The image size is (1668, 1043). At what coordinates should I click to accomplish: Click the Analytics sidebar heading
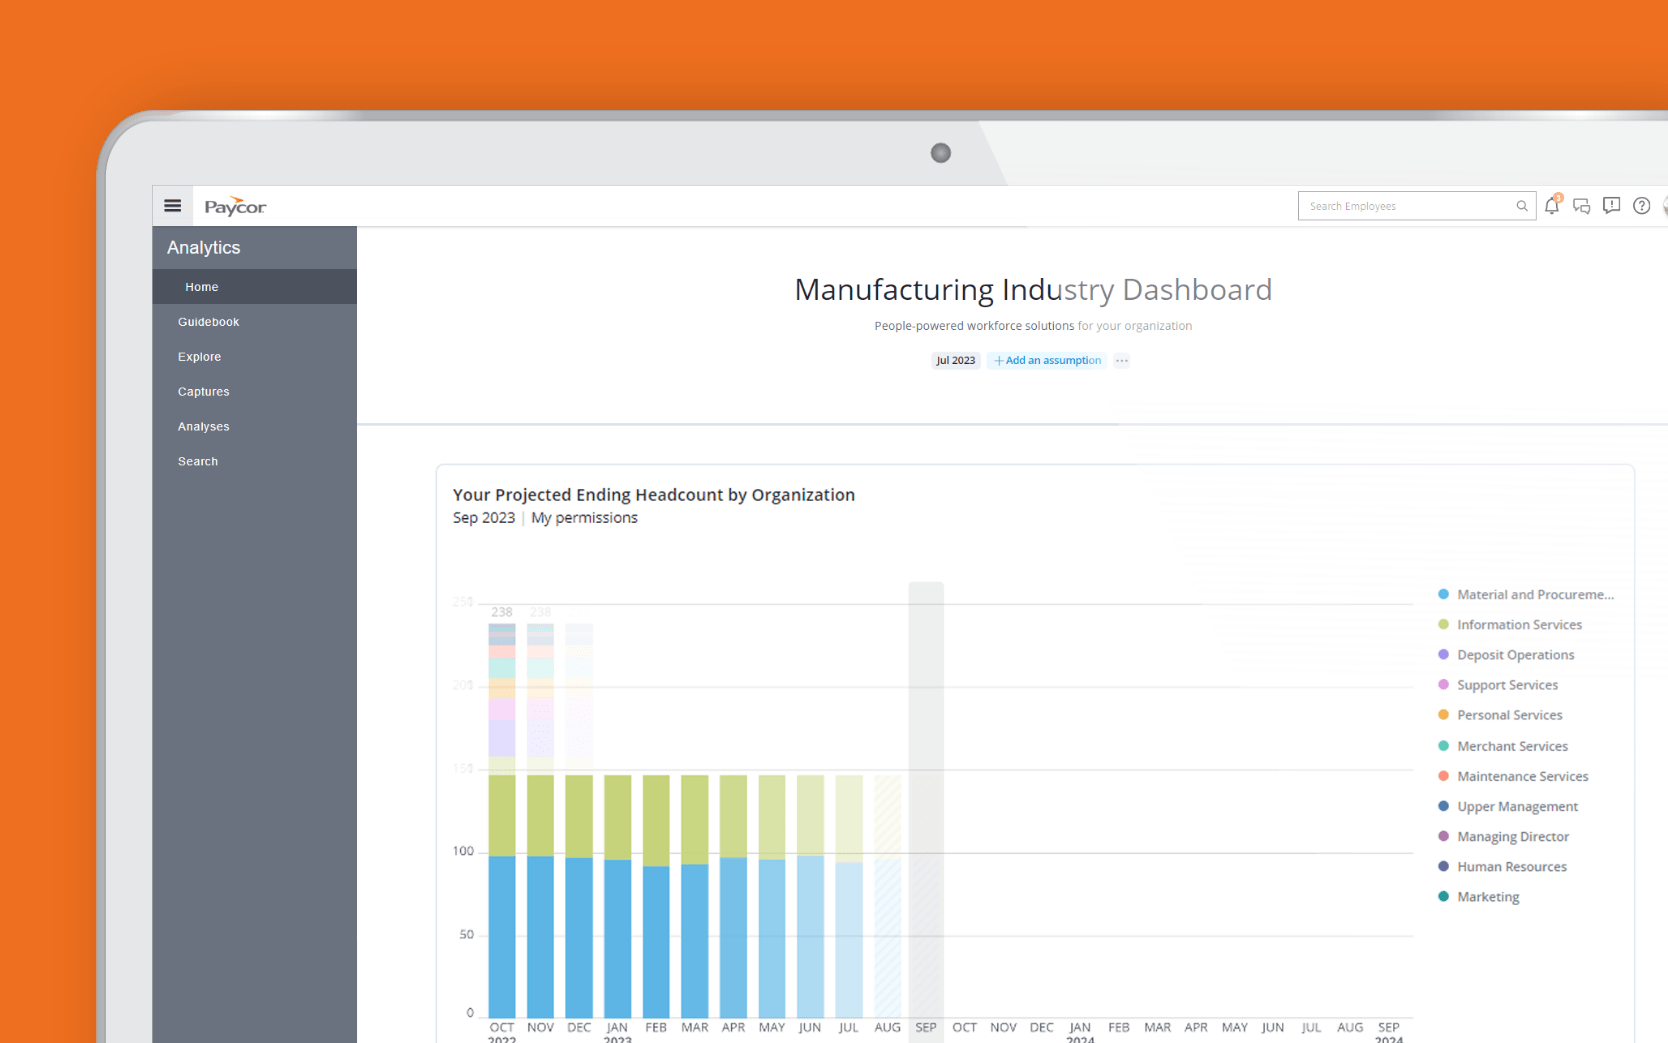204,248
